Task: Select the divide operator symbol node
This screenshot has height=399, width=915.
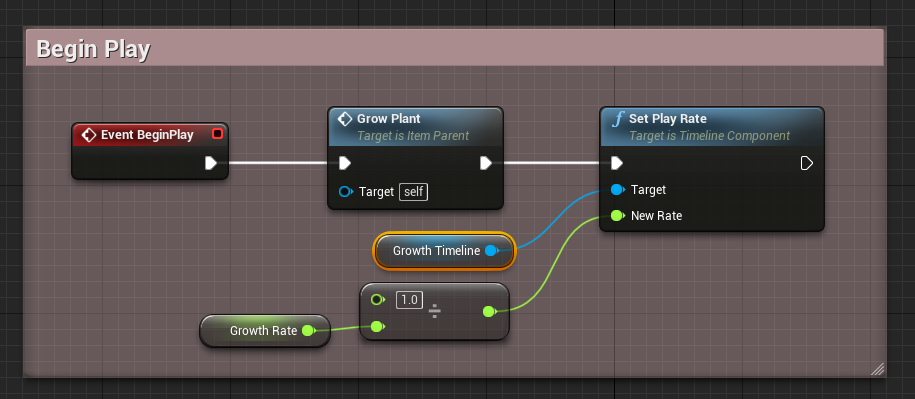Action: [x=435, y=312]
